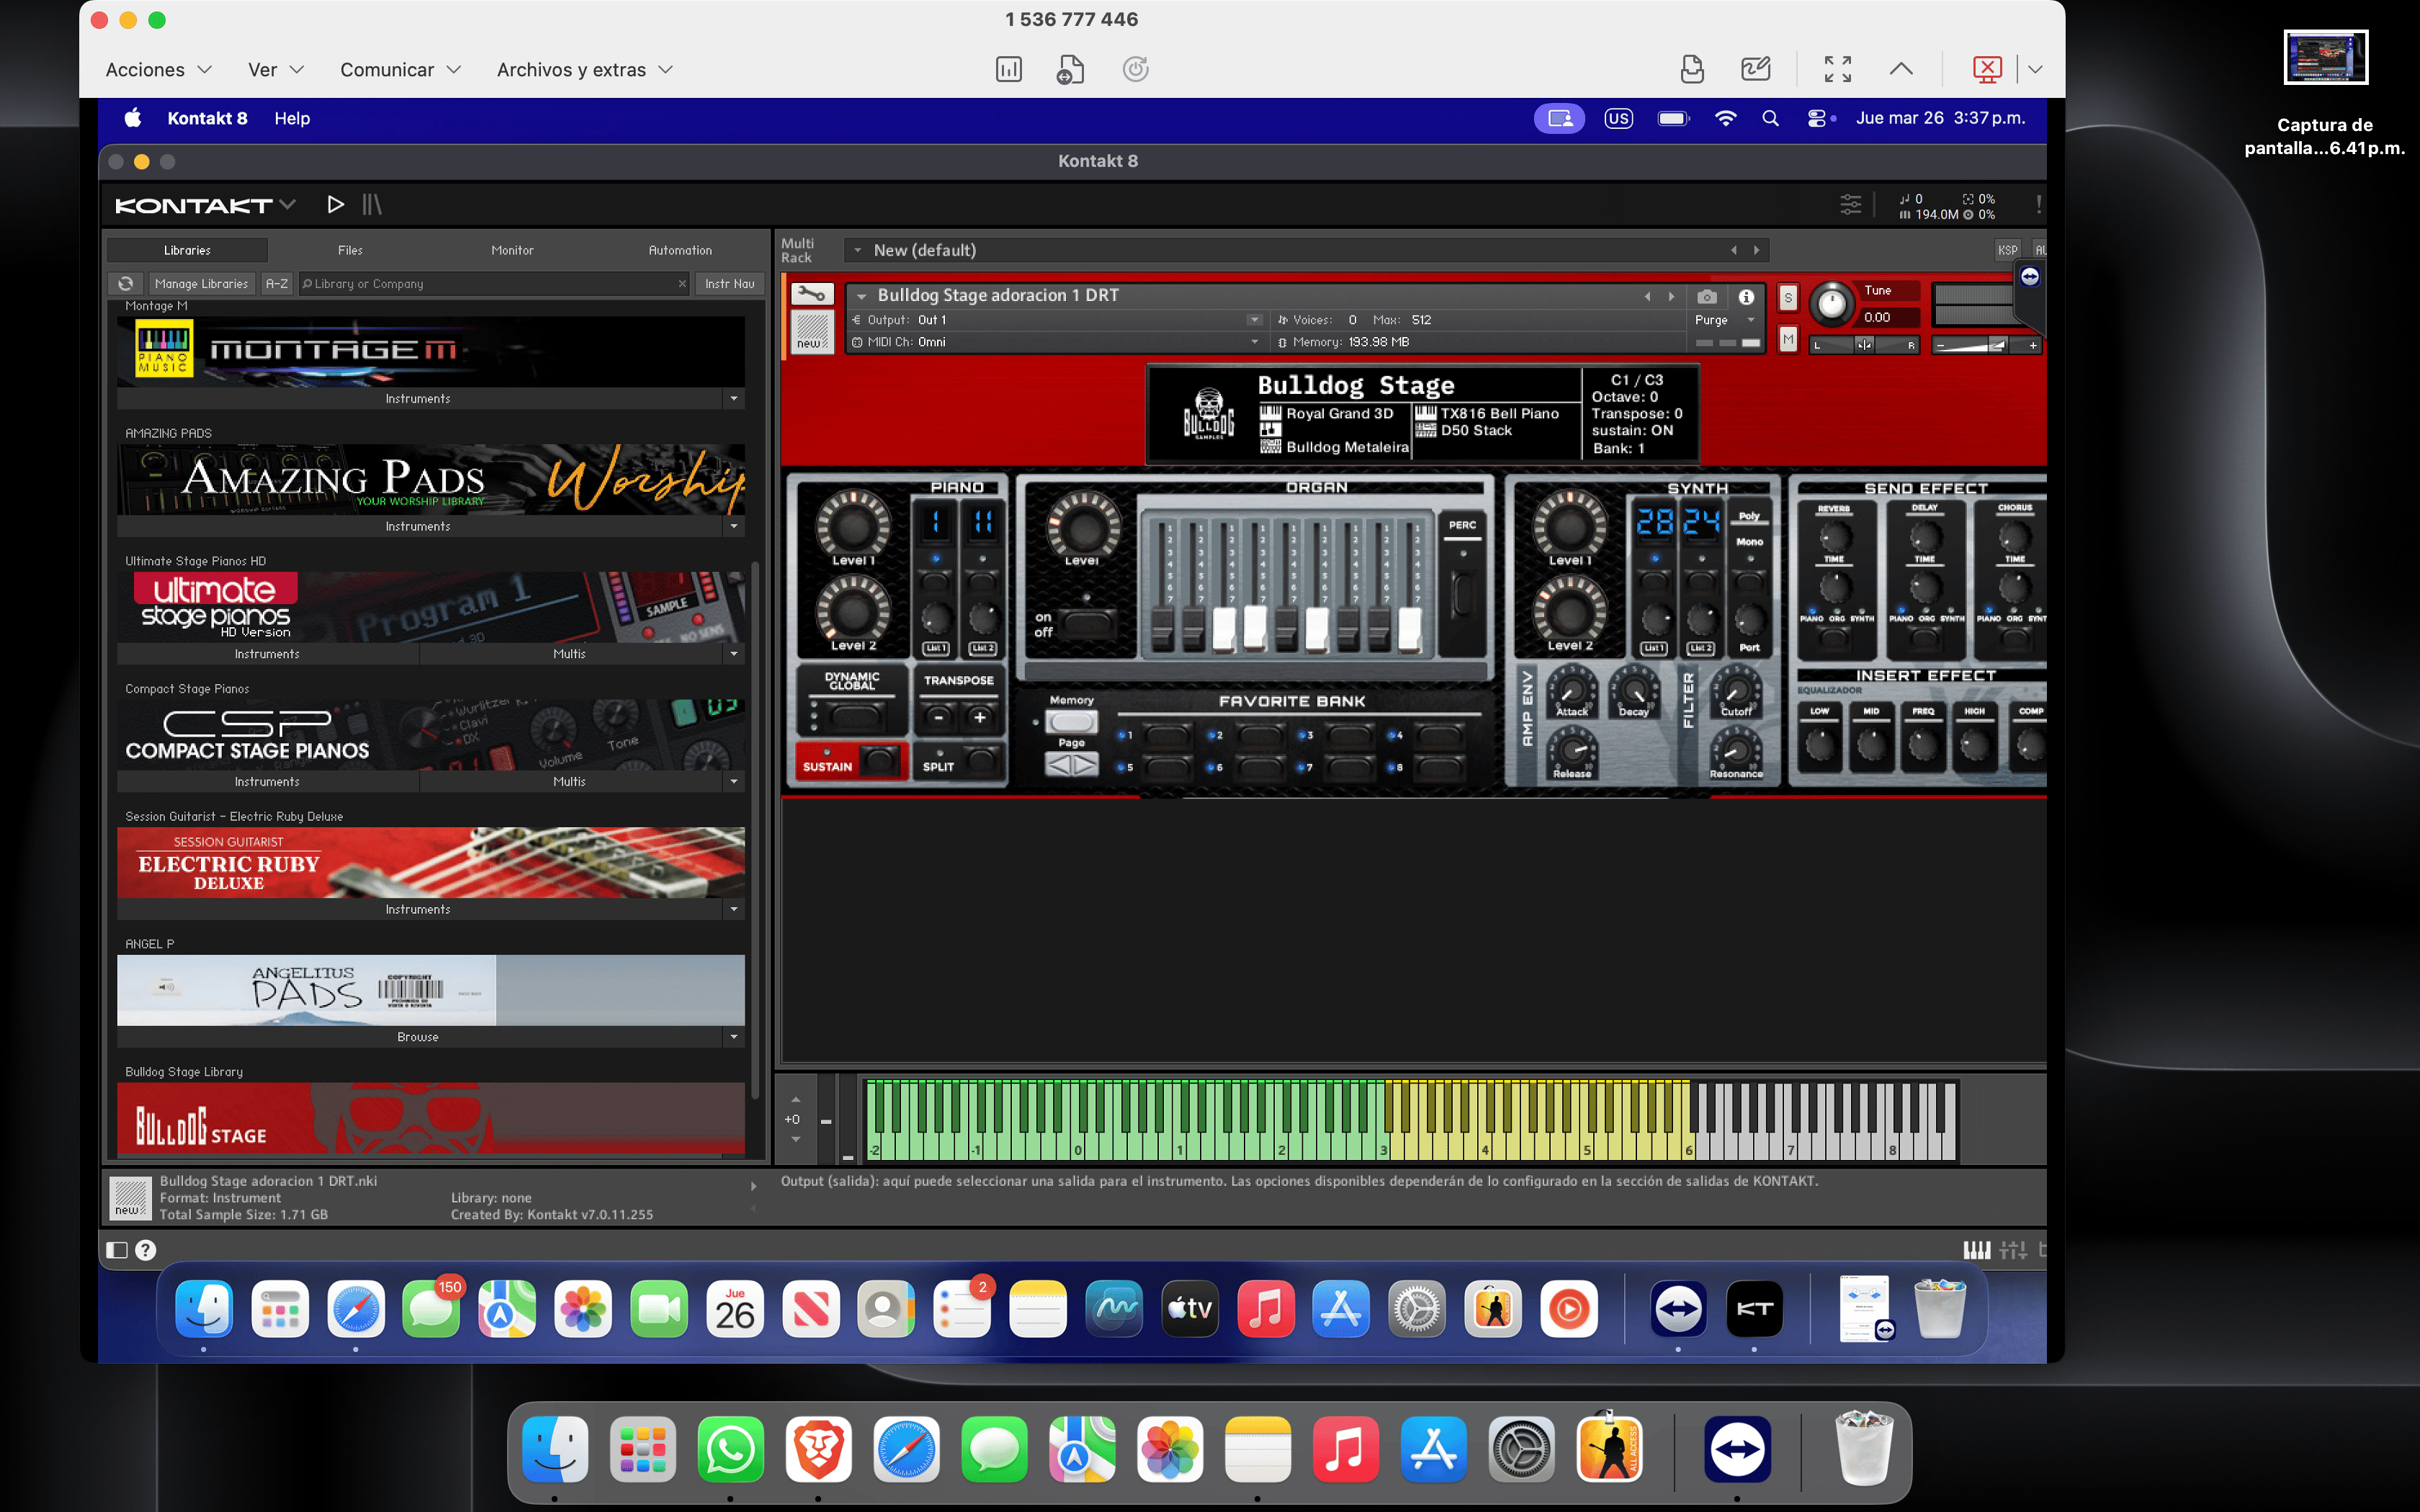
Task: Click the A-Z sort button
Action: pos(276,284)
